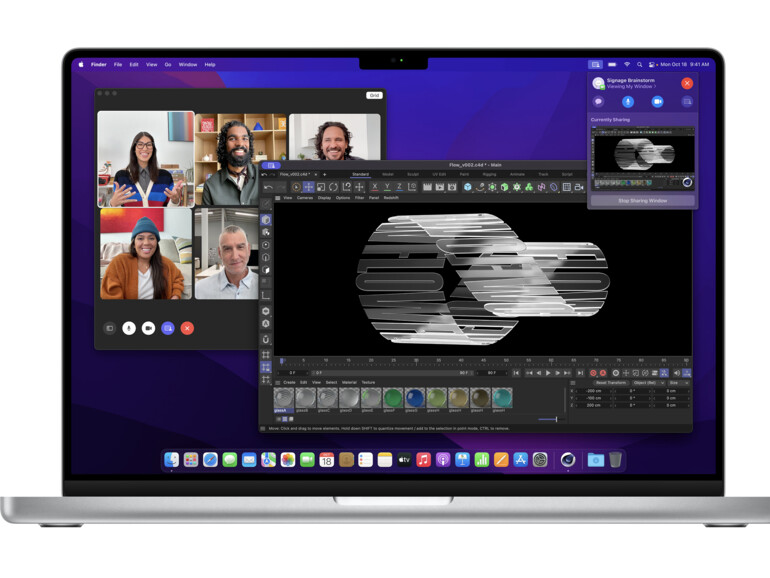Open the Finder menu

point(99,64)
